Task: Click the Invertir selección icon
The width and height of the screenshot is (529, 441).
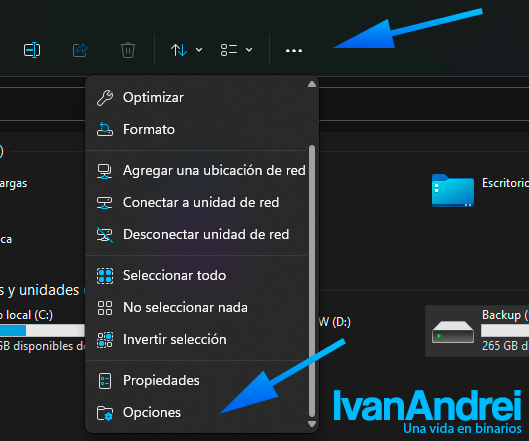Action: pos(105,340)
